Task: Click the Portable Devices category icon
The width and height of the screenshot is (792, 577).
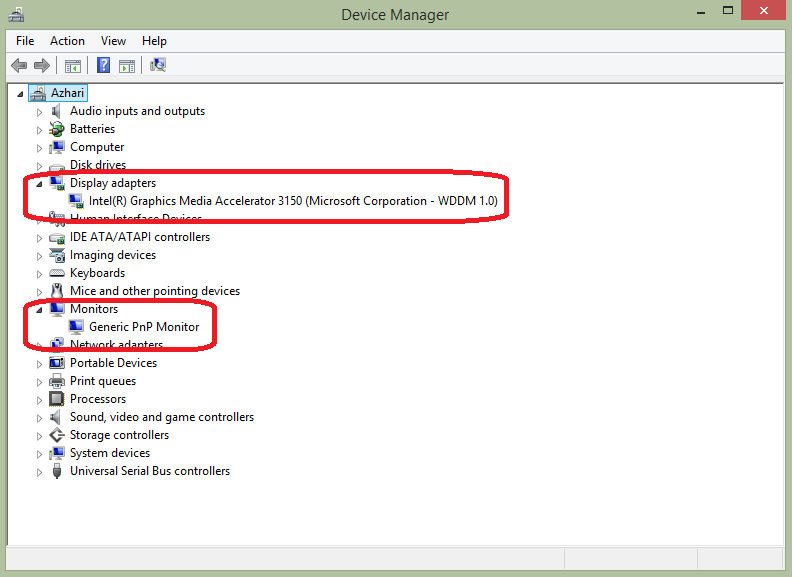Action: click(57, 363)
